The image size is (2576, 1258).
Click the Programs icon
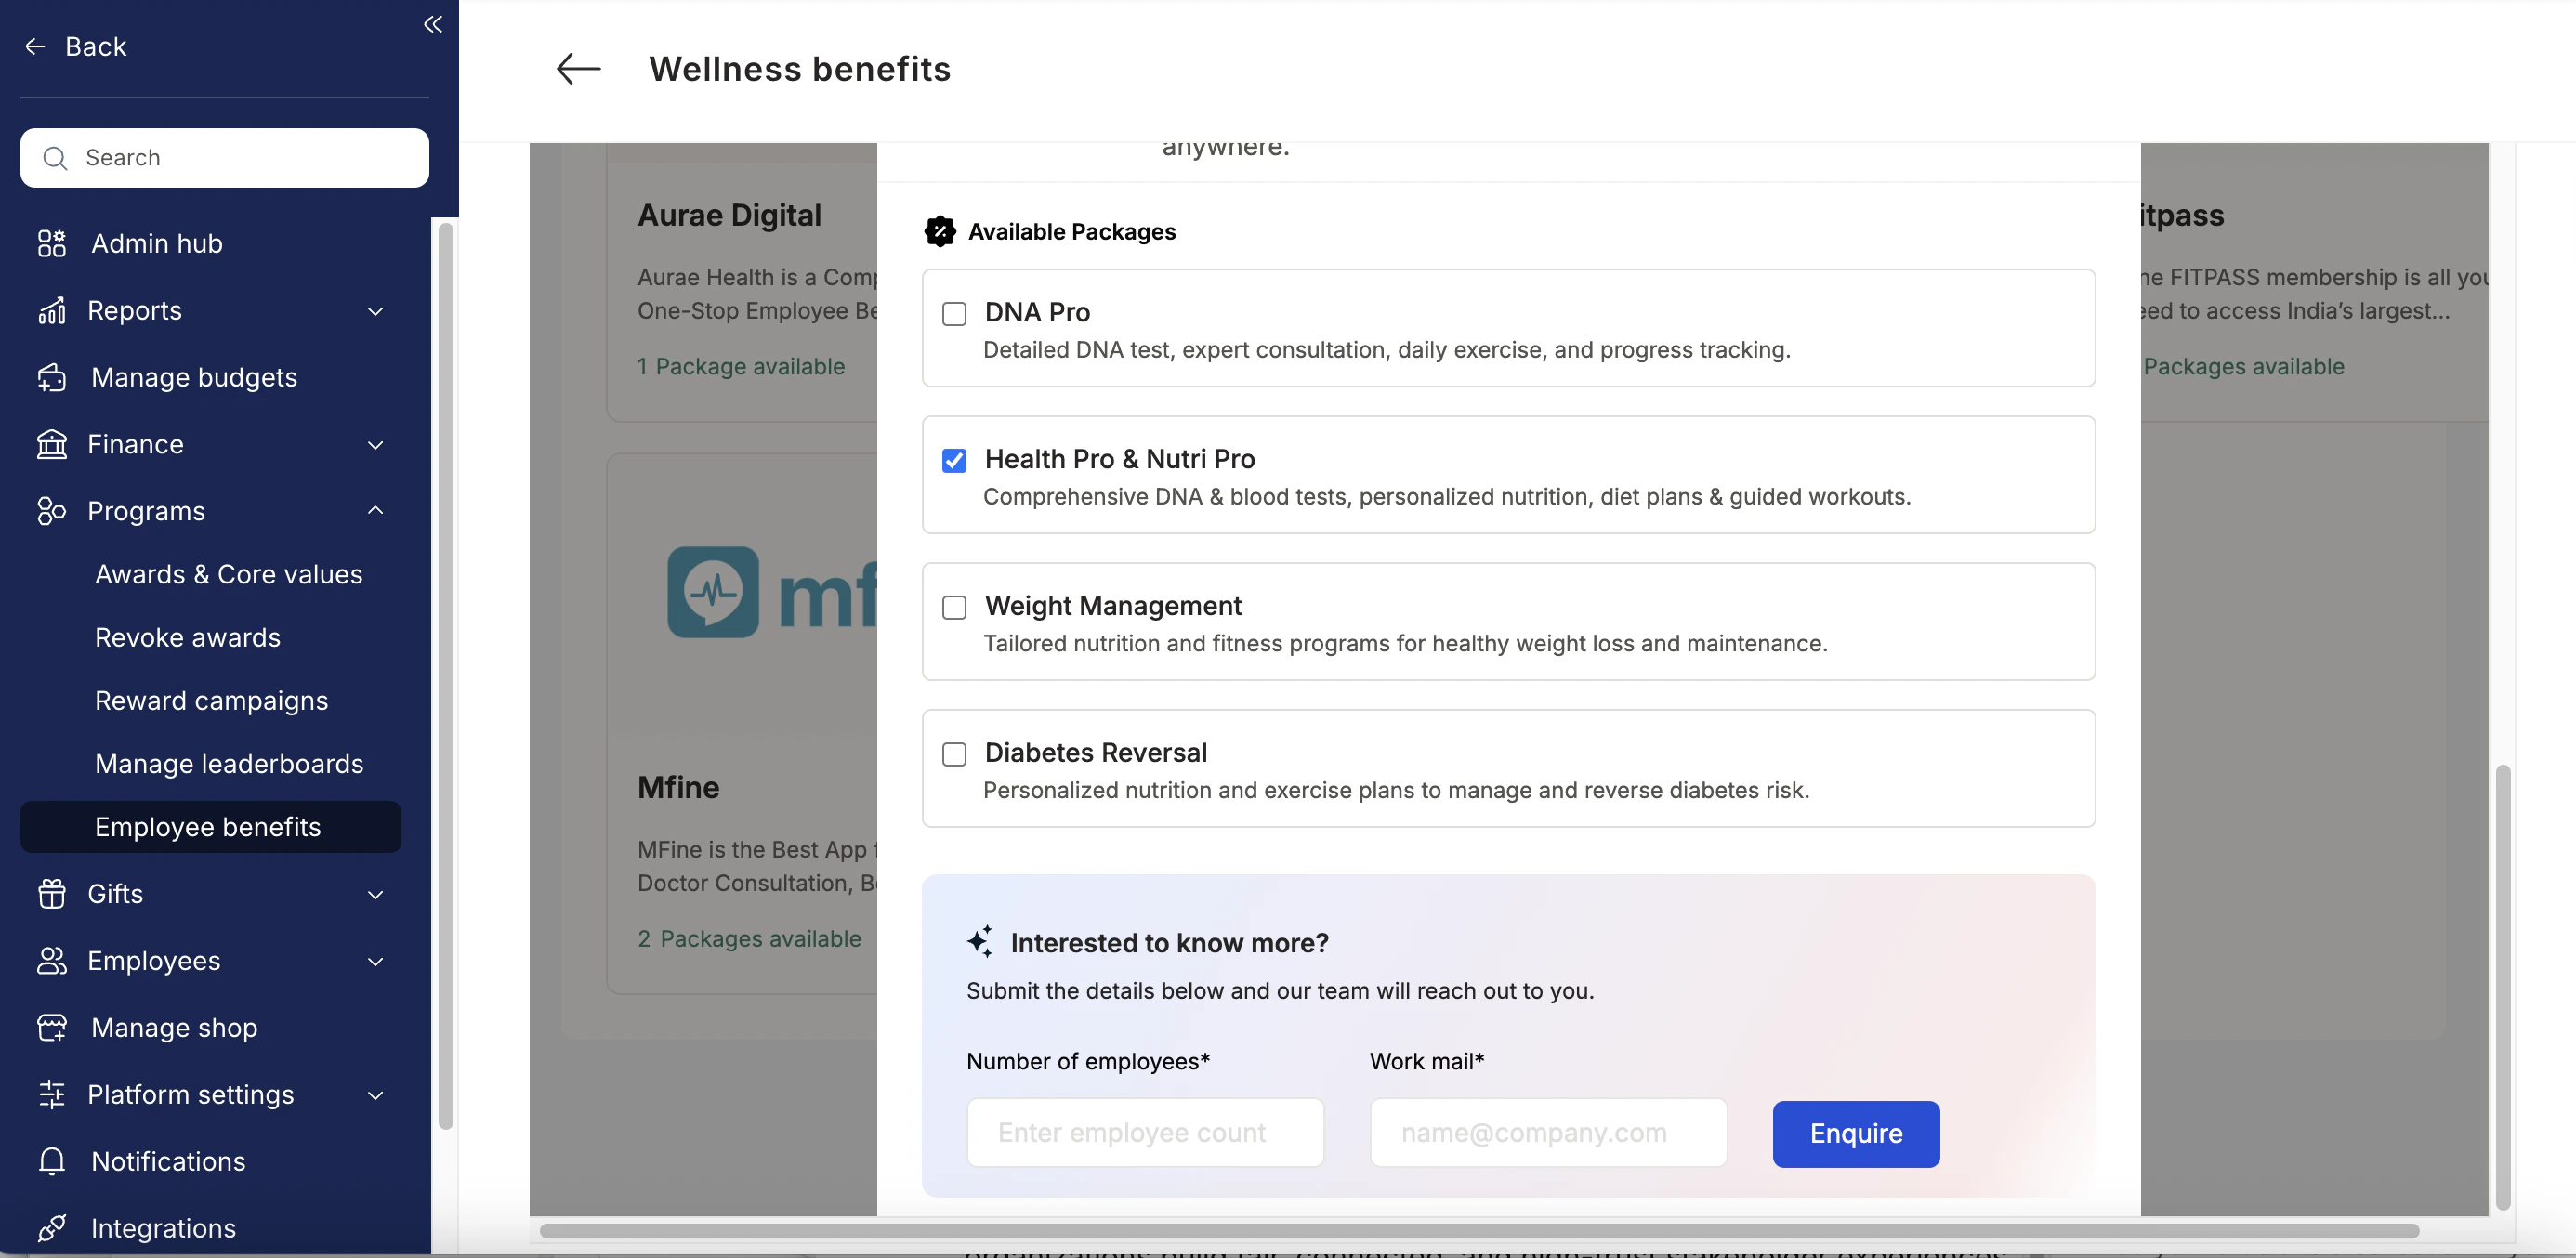click(52, 511)
